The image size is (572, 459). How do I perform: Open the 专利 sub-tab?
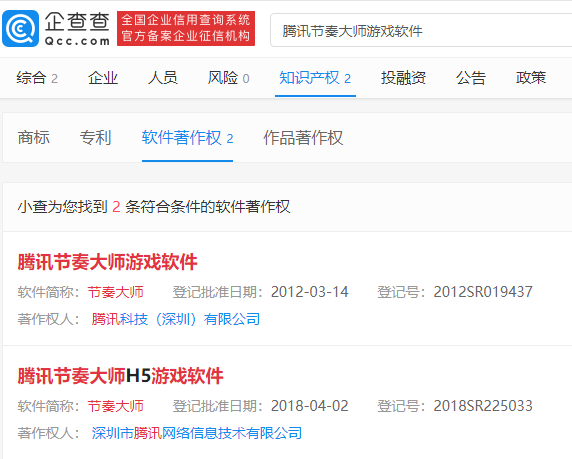(x=95, y=138)
